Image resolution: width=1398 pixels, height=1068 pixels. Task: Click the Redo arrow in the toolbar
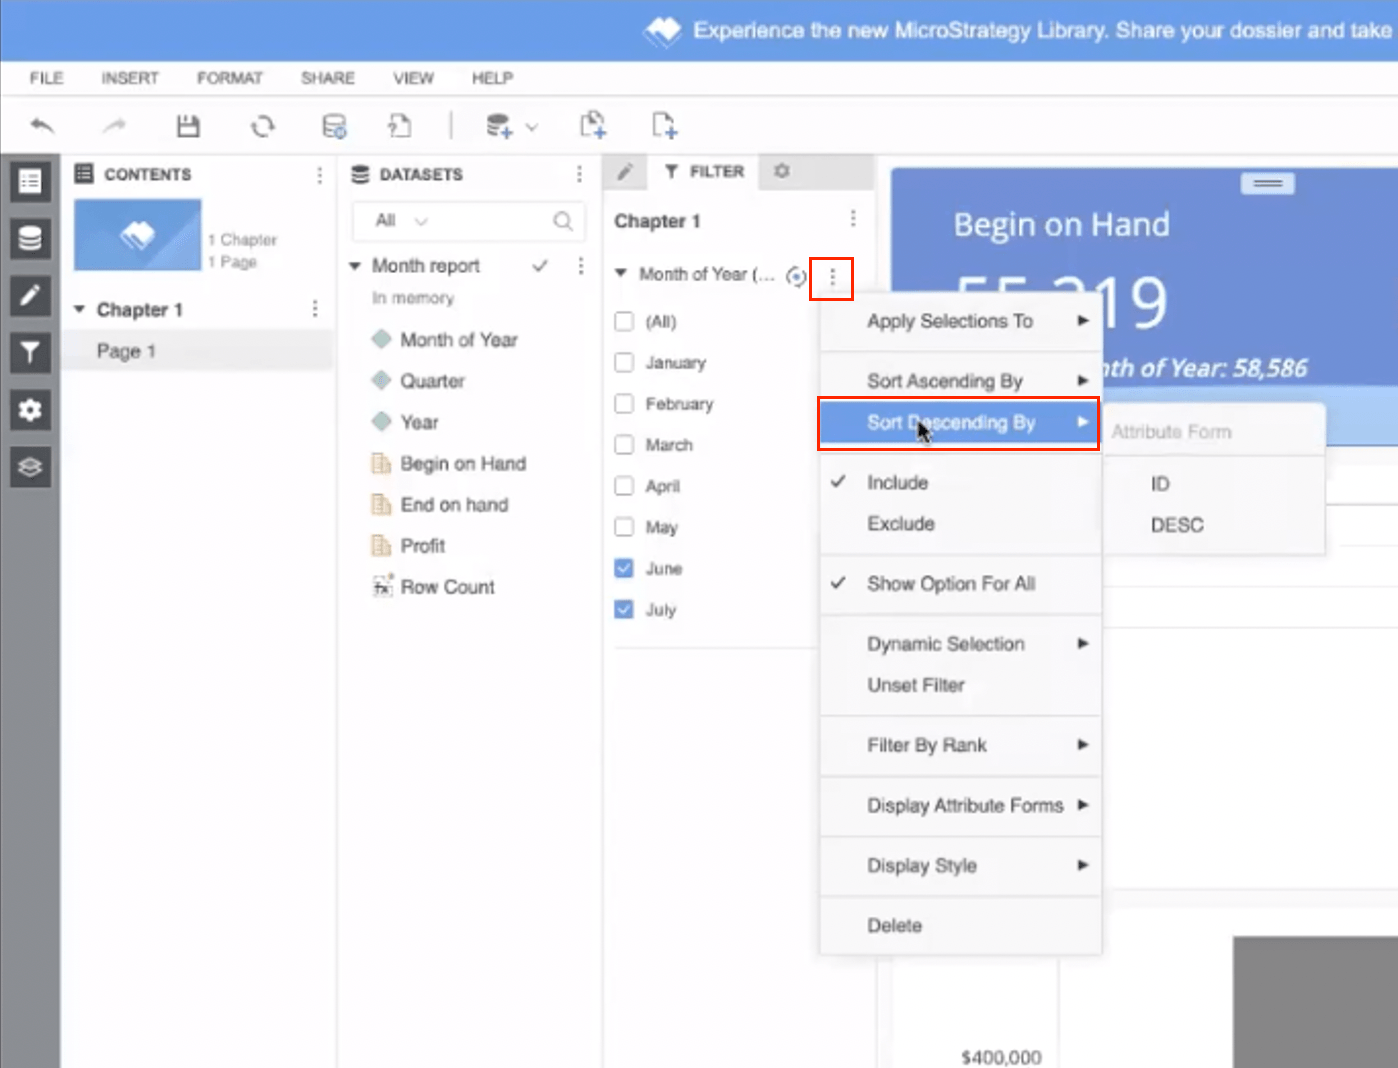[x=115, y=126]
